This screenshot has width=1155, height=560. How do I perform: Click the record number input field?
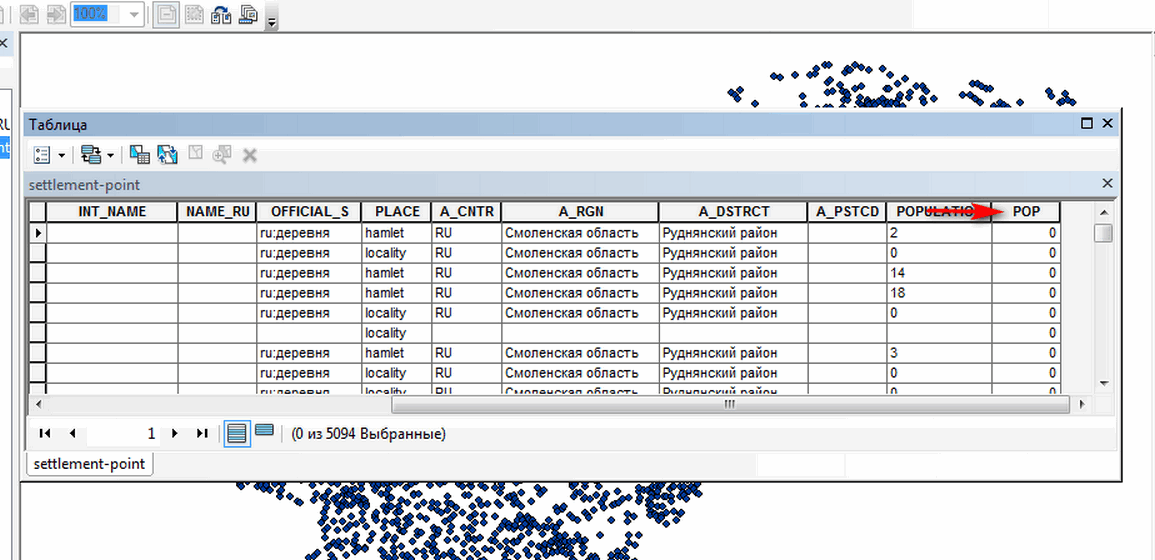tap(123, 434)
